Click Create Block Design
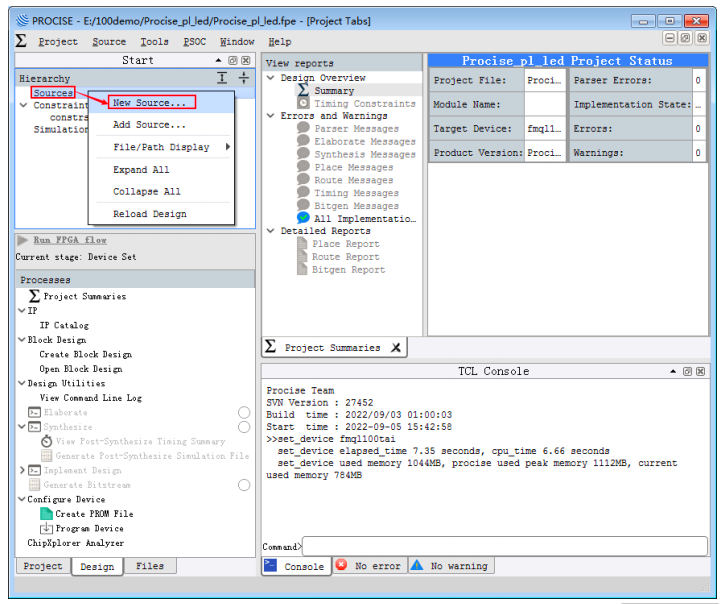 [86, 354]
